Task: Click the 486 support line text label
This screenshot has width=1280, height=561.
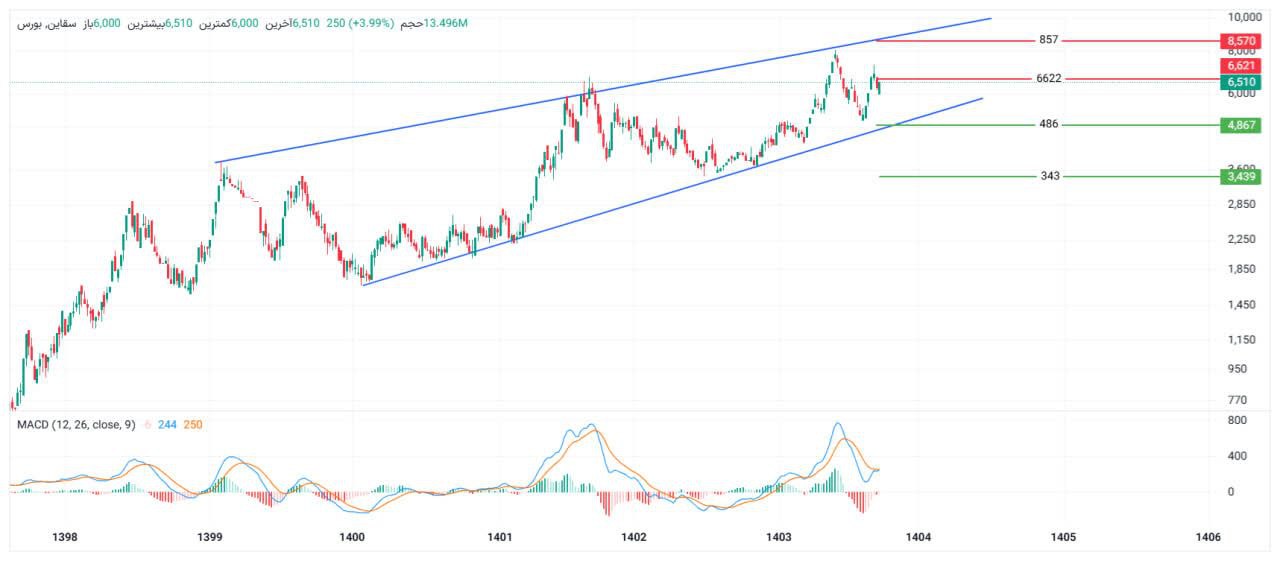Action: click(x=1048, y=125)
